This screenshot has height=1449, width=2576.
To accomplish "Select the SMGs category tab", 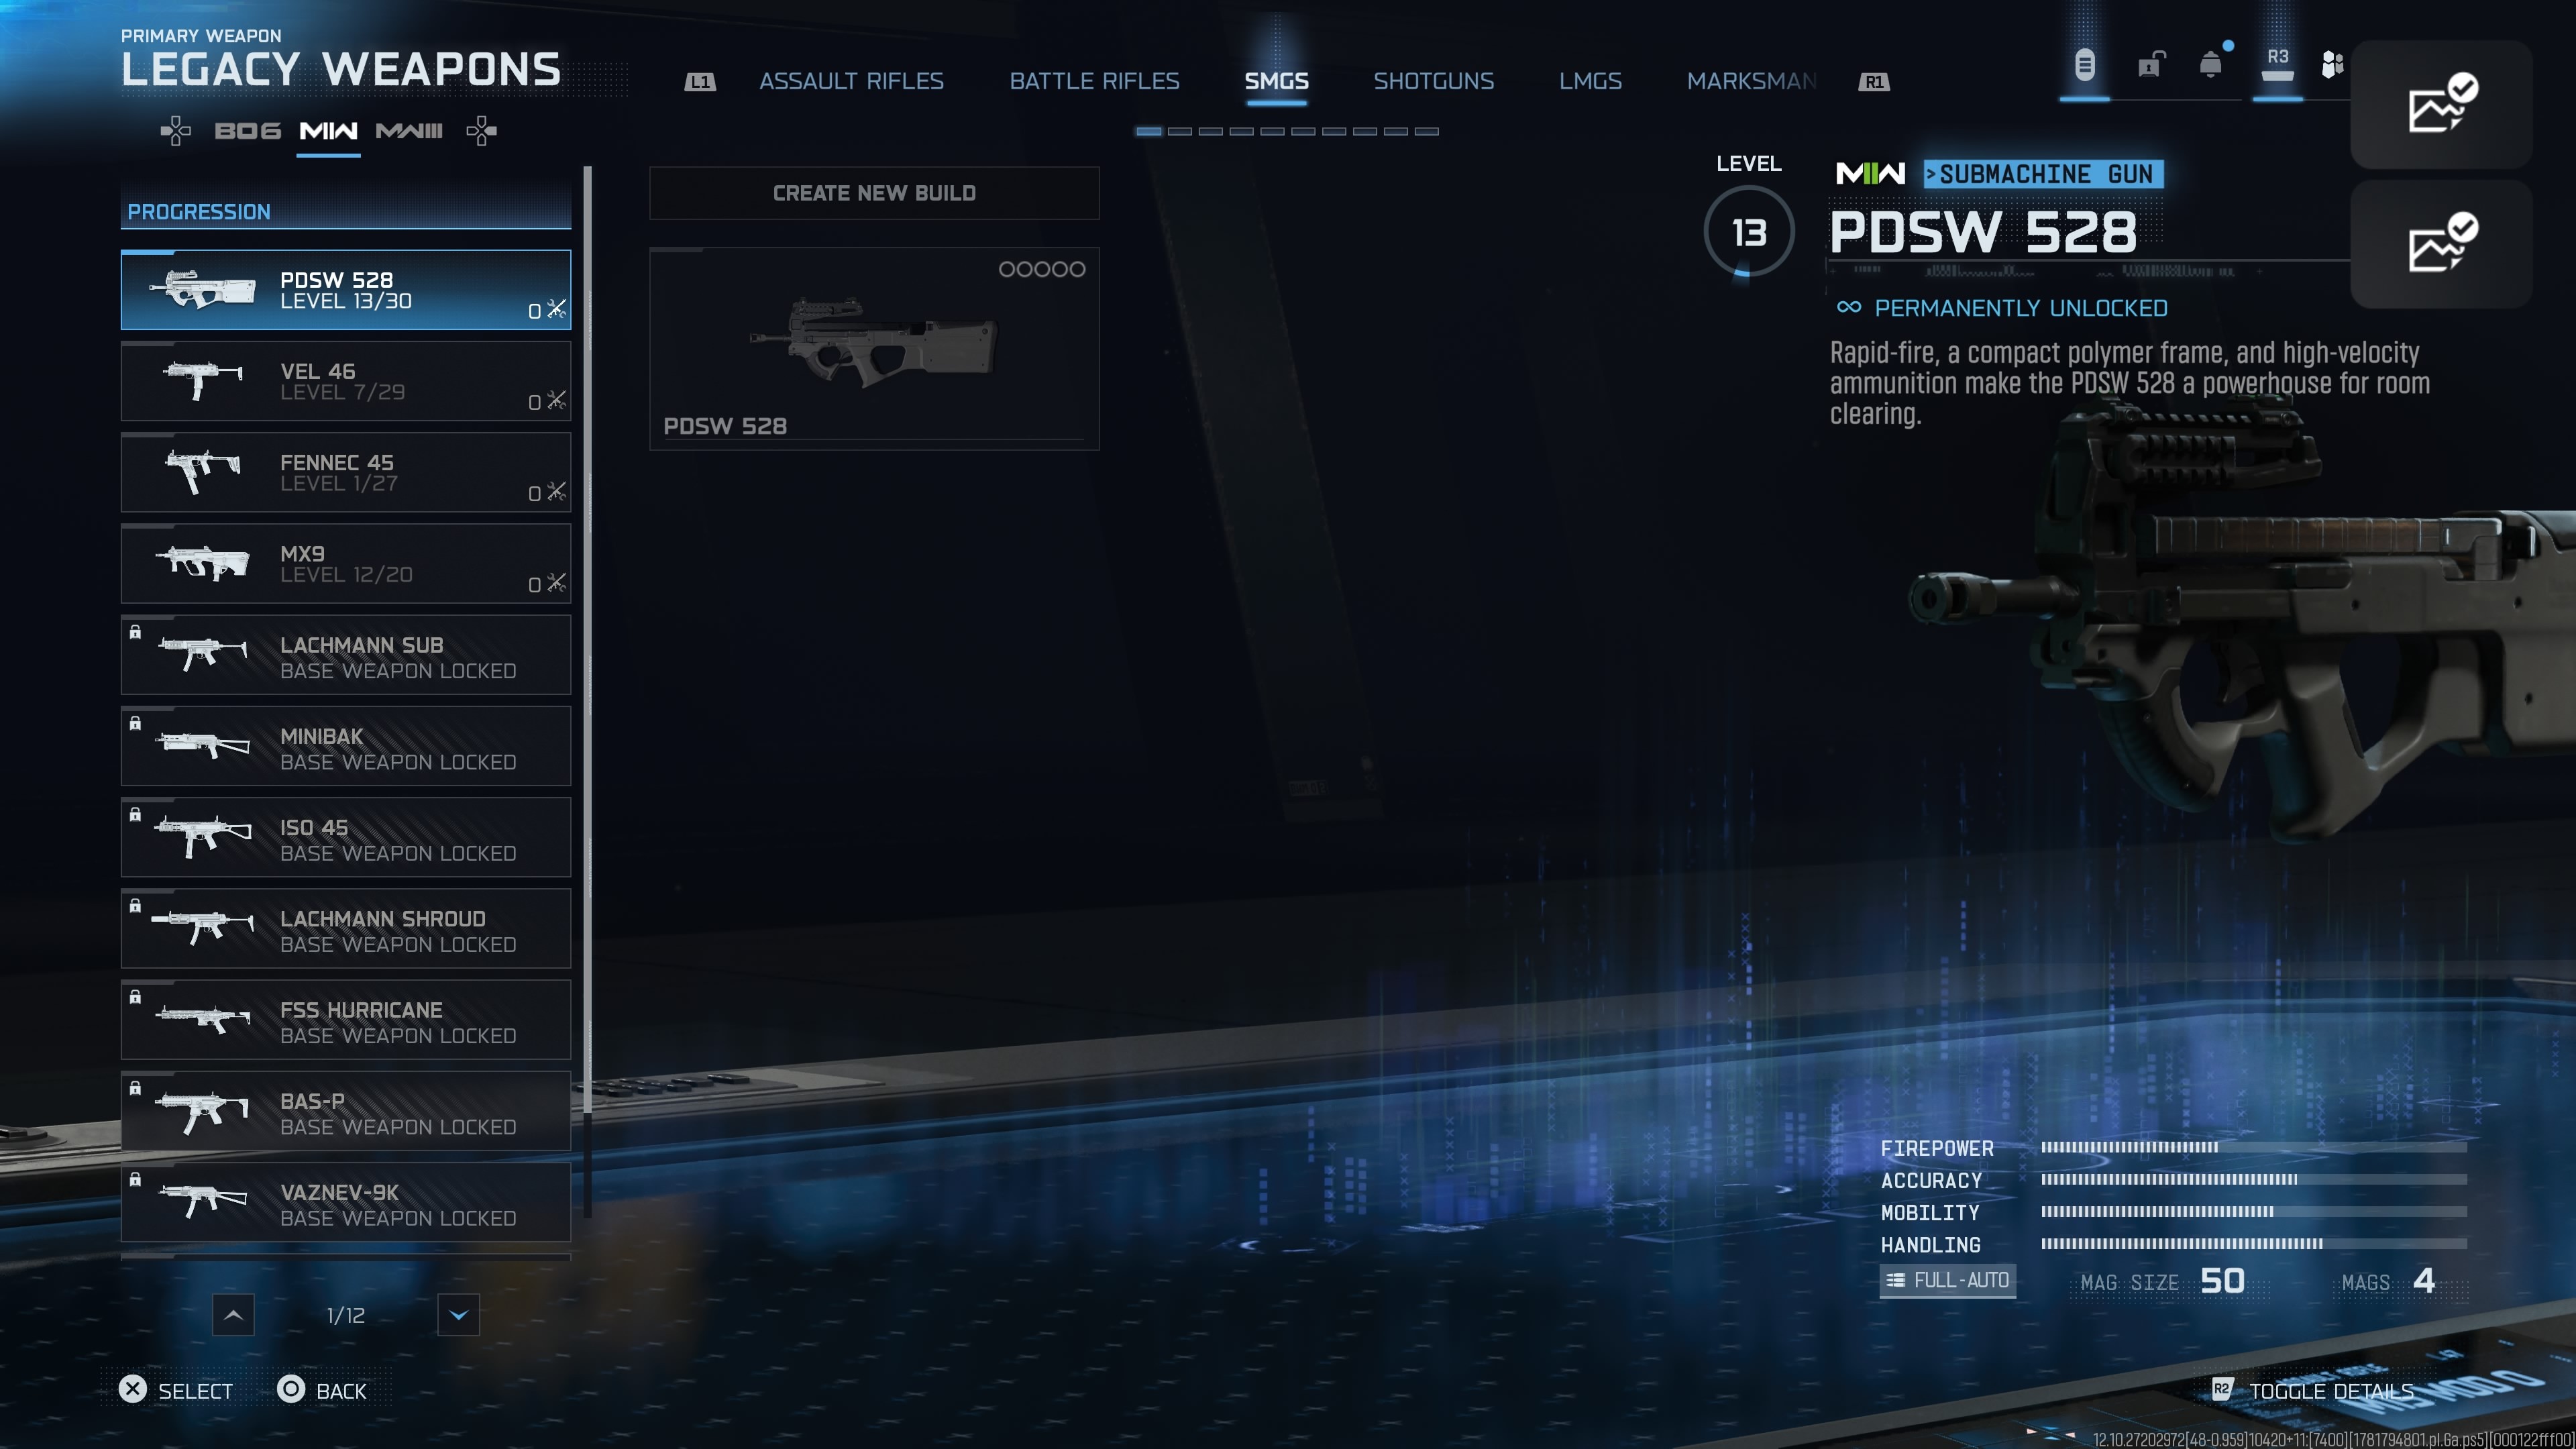I will [1276, 81].
